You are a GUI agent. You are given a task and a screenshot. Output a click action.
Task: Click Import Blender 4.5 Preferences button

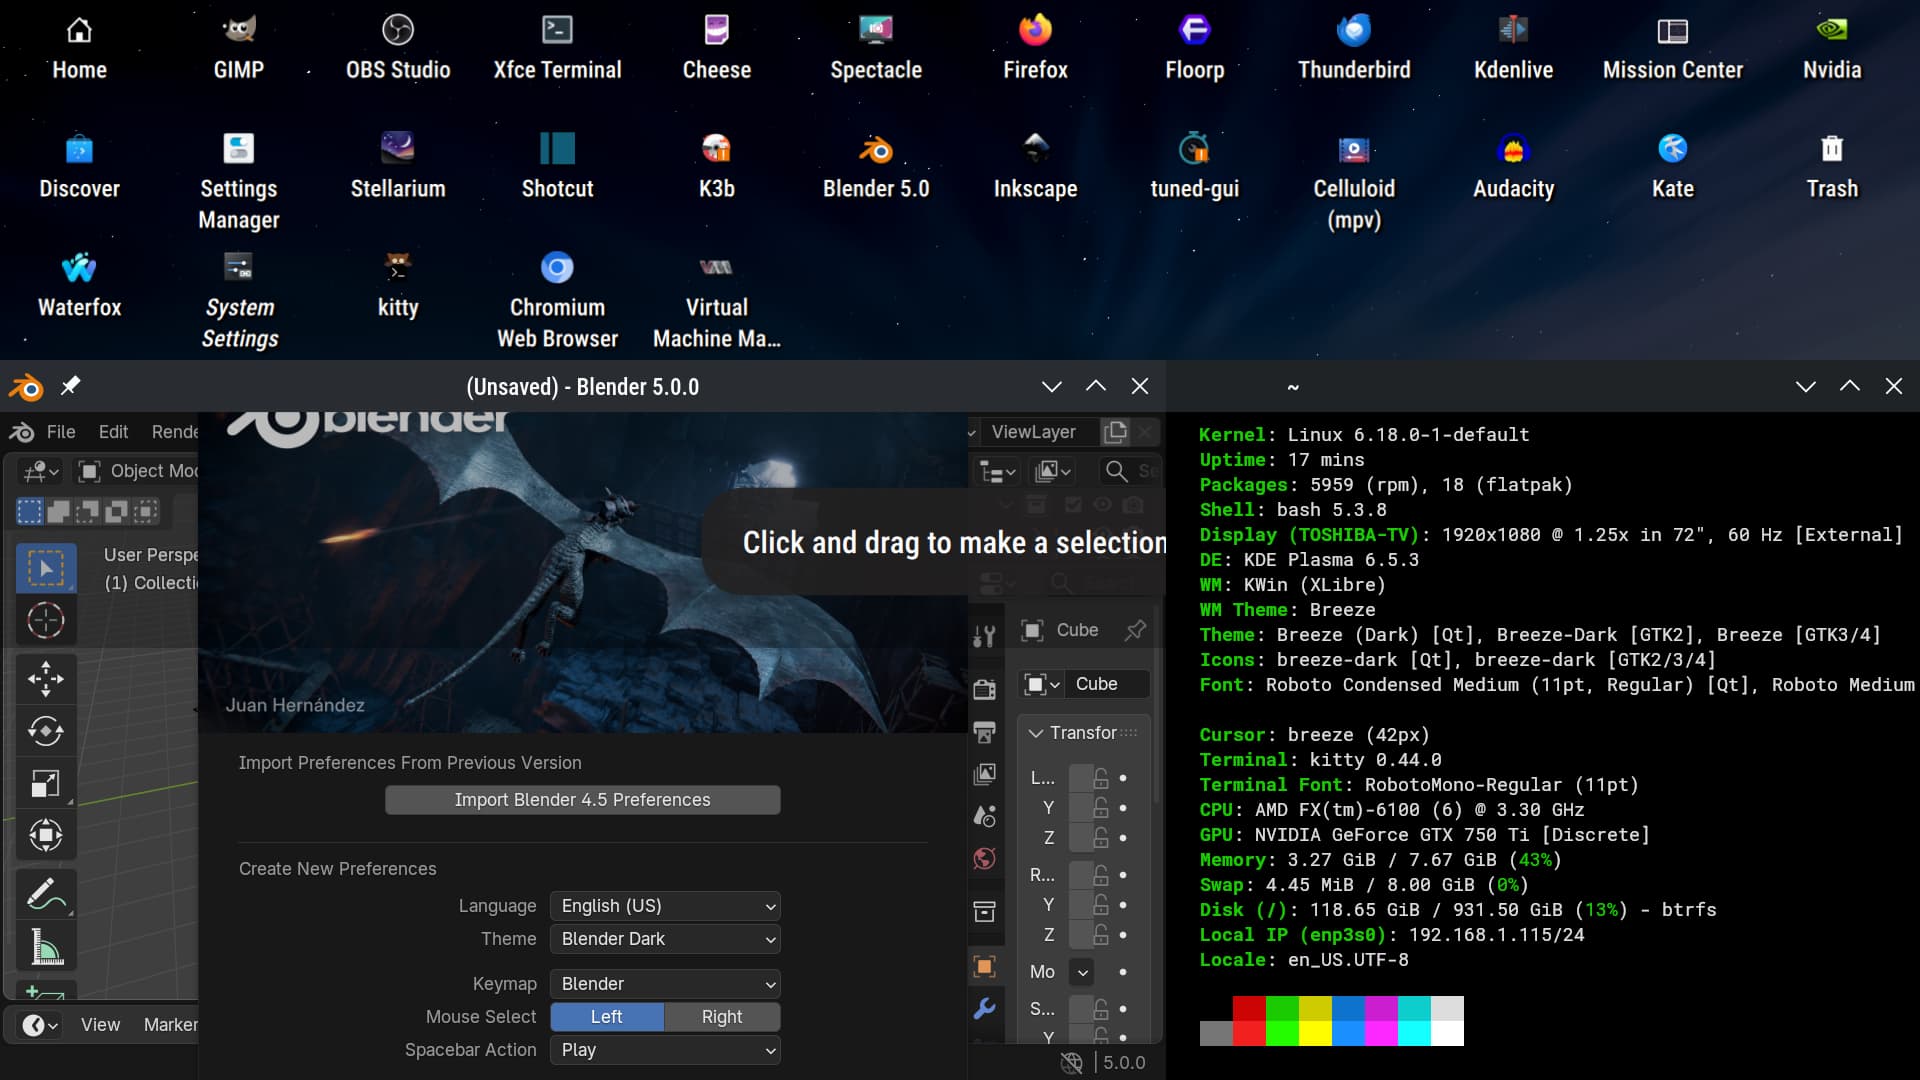coord(582,800)
